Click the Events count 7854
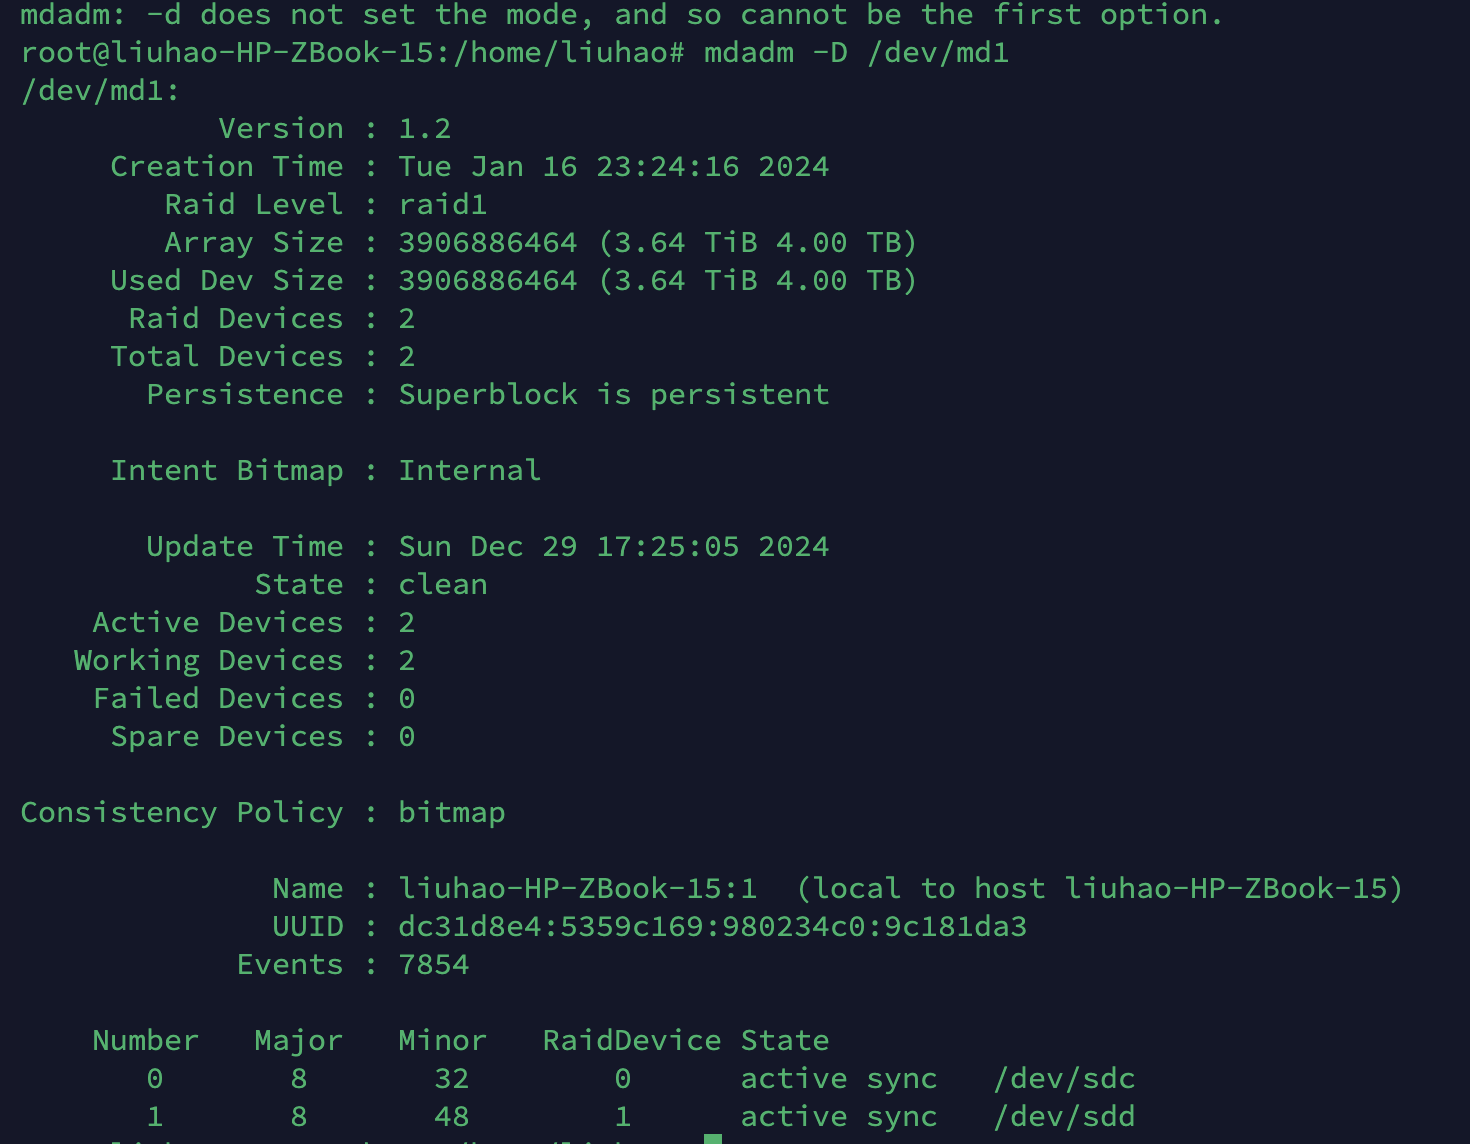The image size is (1470, 1144). 433,964
